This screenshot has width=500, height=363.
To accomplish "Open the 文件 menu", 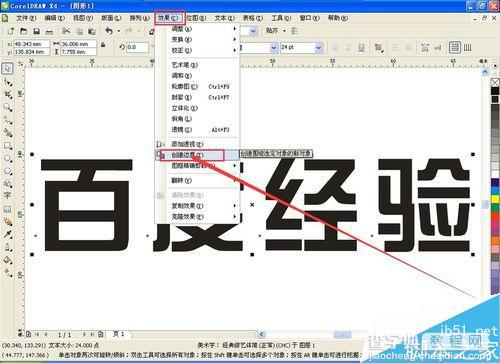I will click(26, 18).
